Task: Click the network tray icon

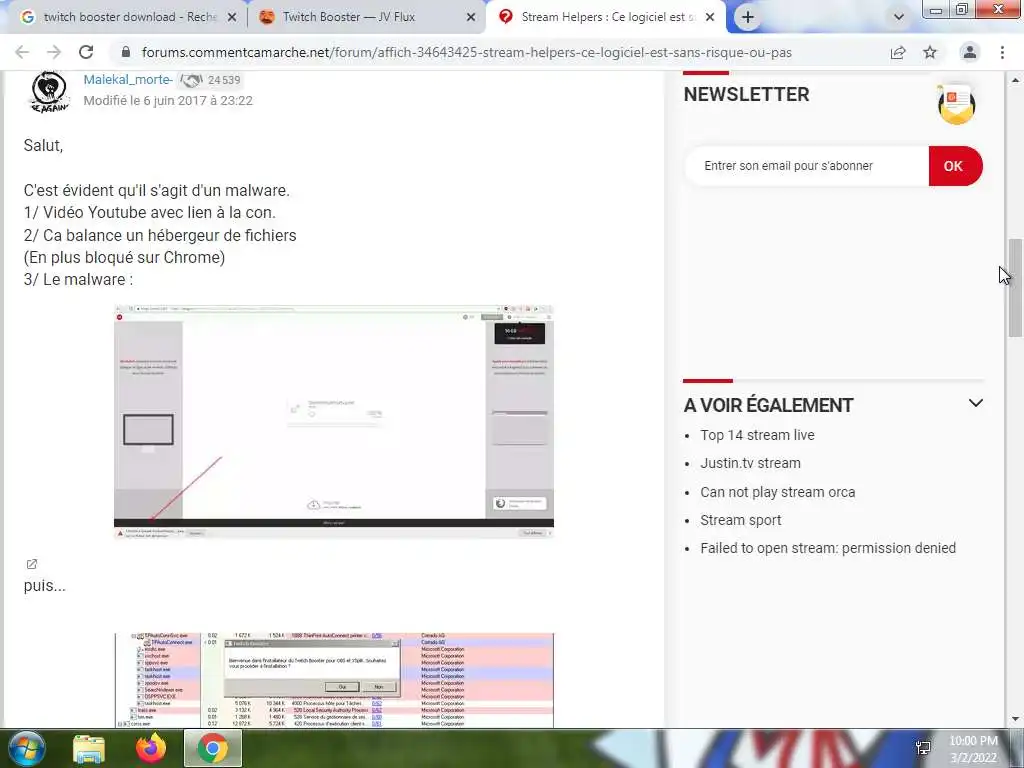Action: [x=923, y=748]
